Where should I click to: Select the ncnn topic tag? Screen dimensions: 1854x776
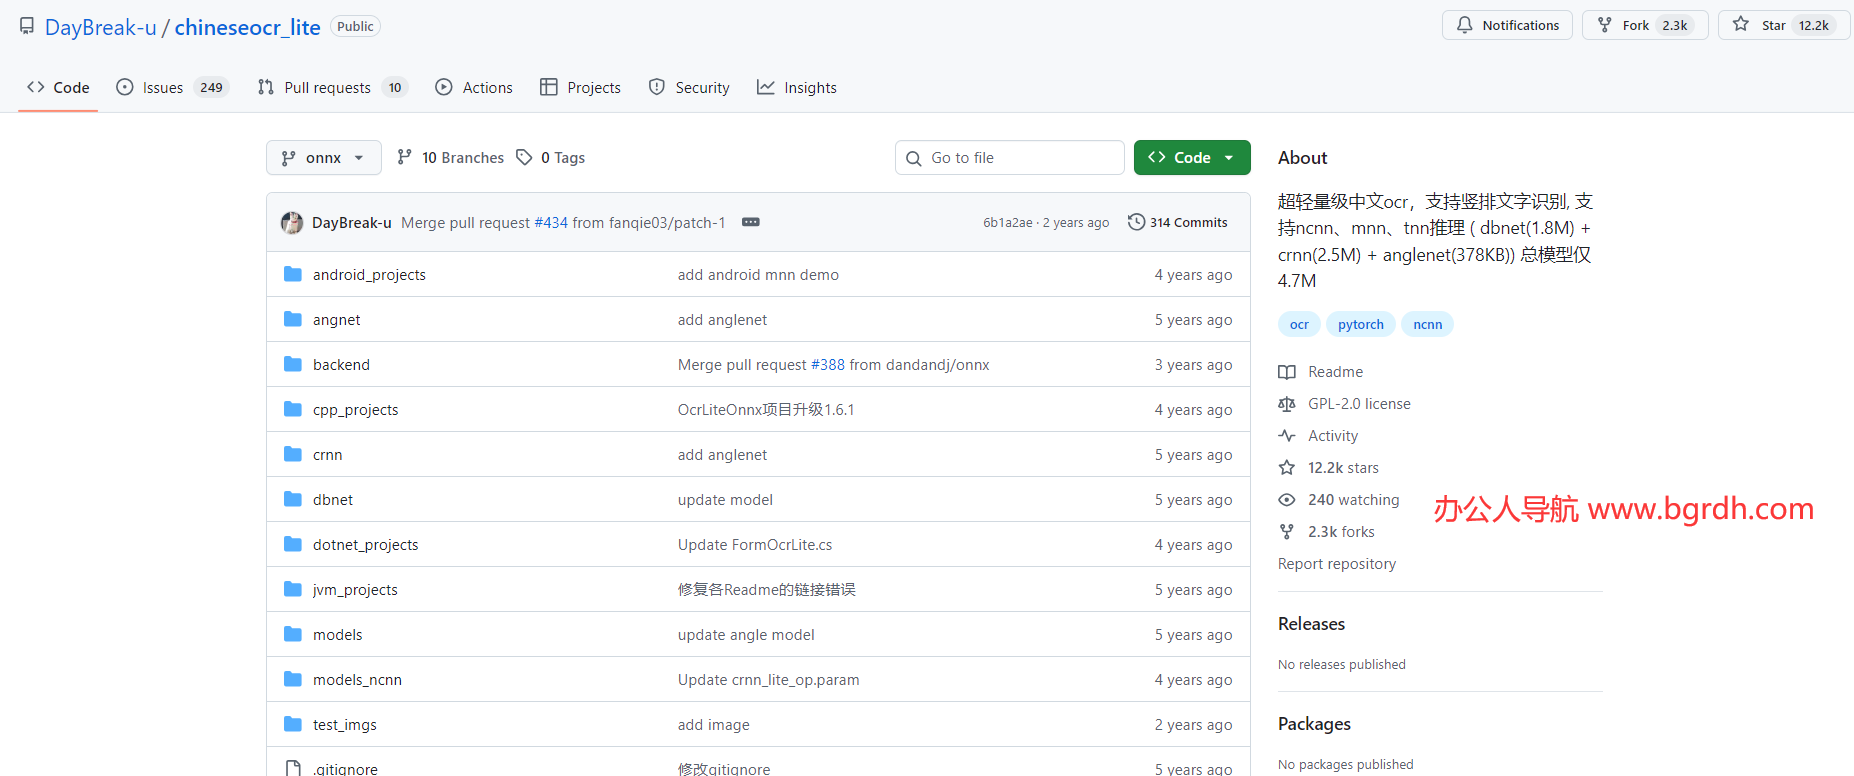coord(1428,324)
